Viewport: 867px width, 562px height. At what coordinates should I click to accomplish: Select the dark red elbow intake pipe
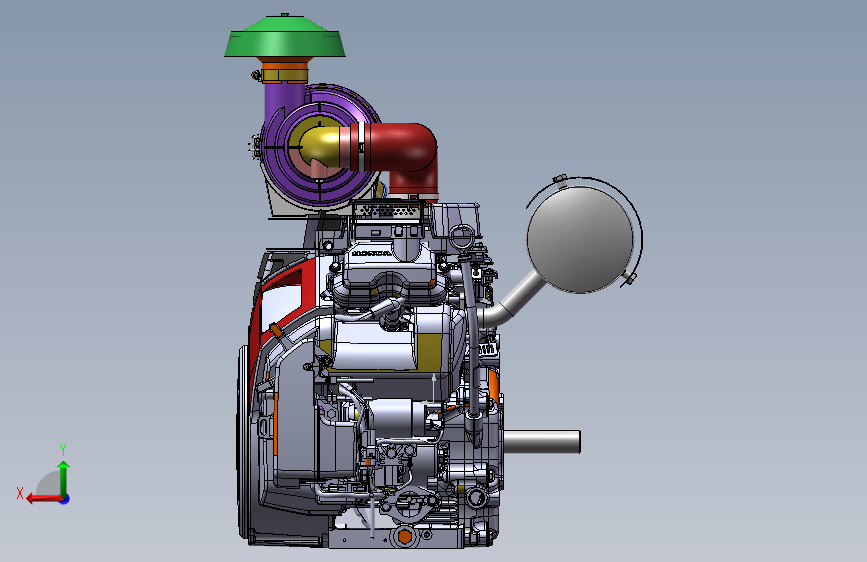(x=401, y=158)
